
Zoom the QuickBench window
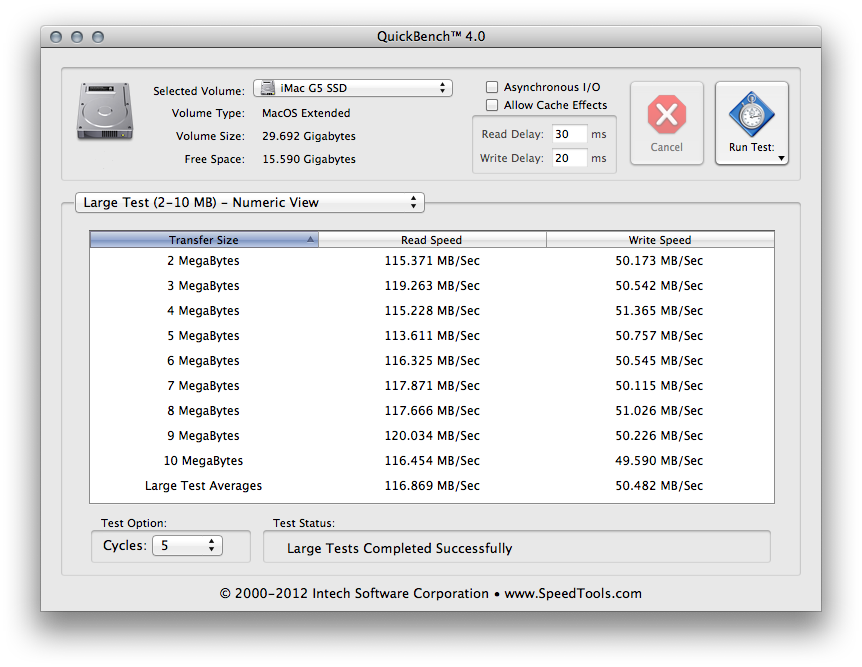(98, 37)
